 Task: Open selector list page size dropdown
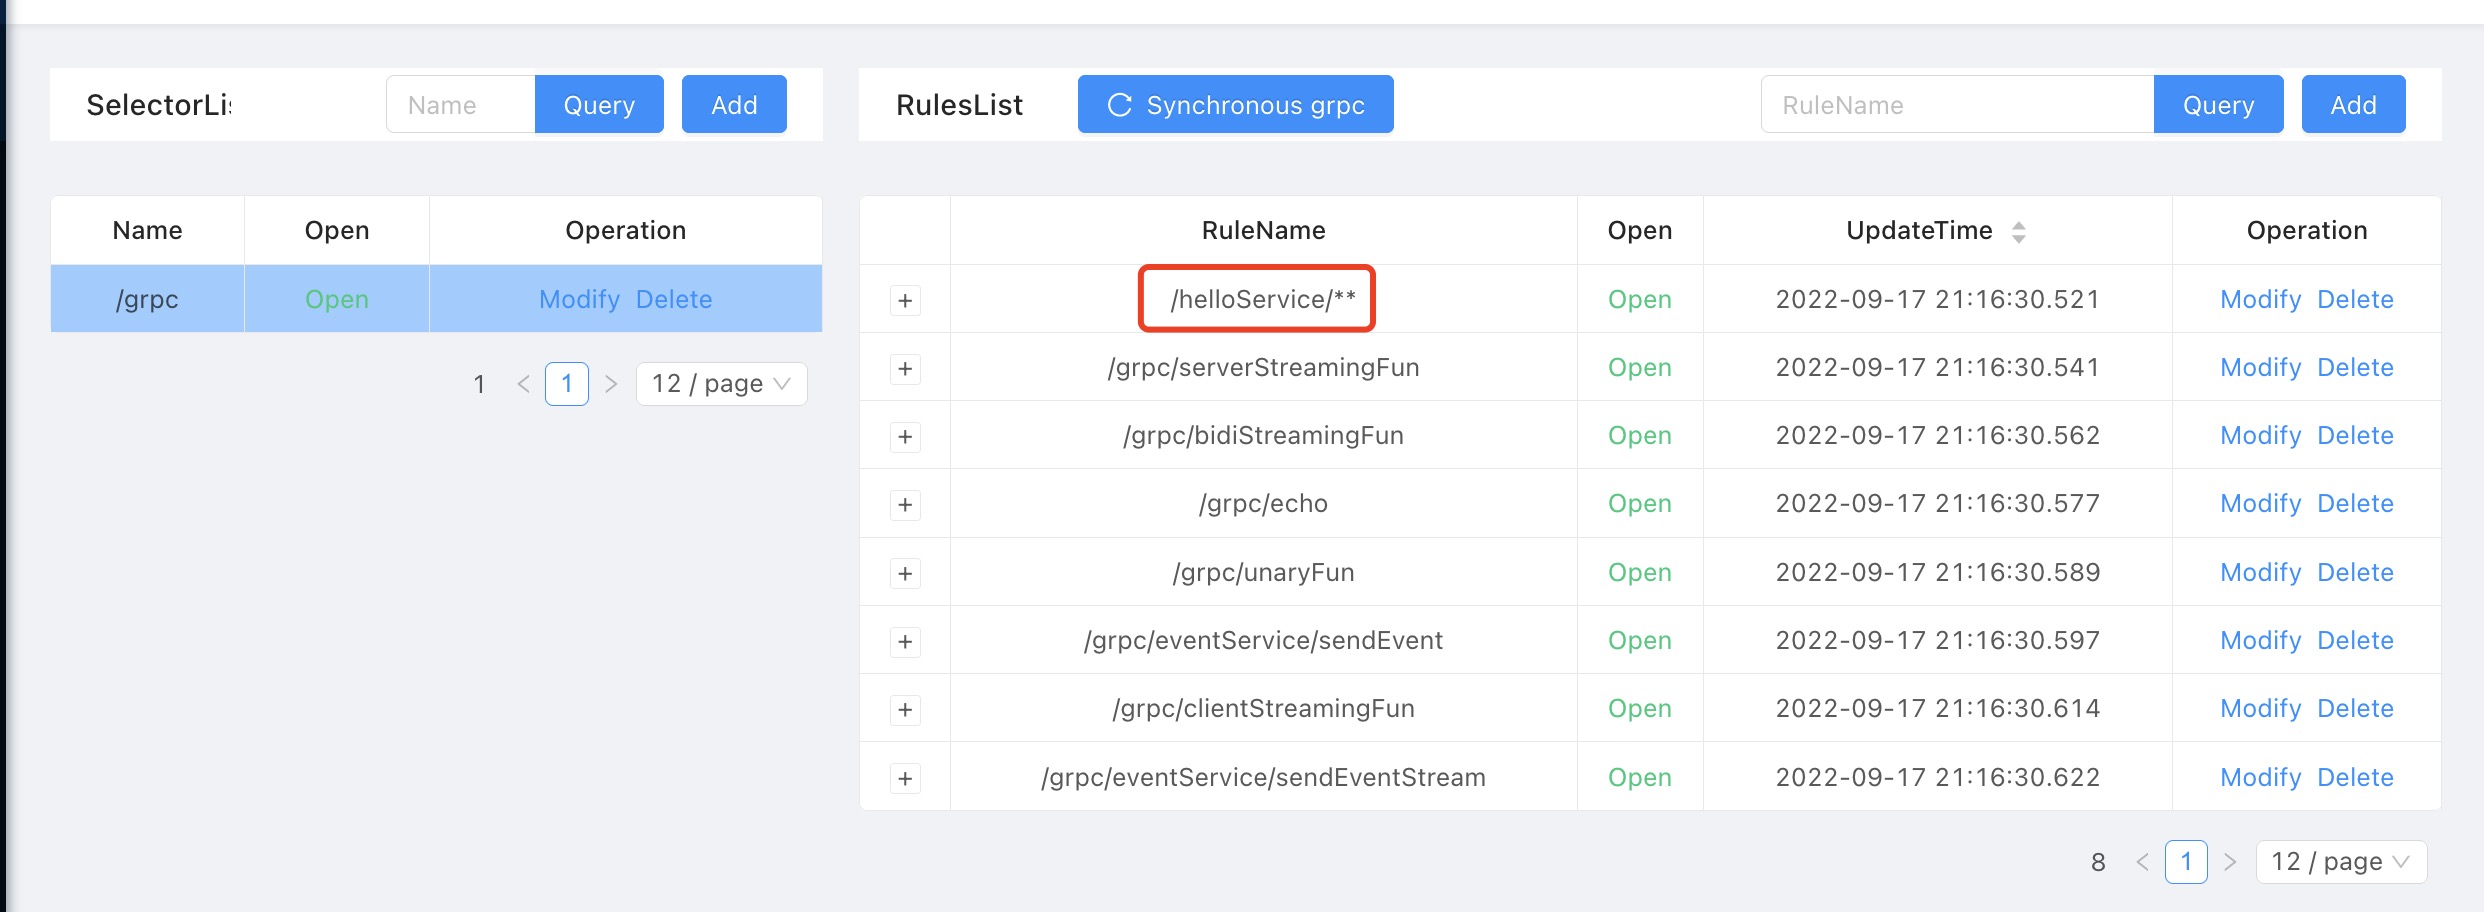coord(721,384)
